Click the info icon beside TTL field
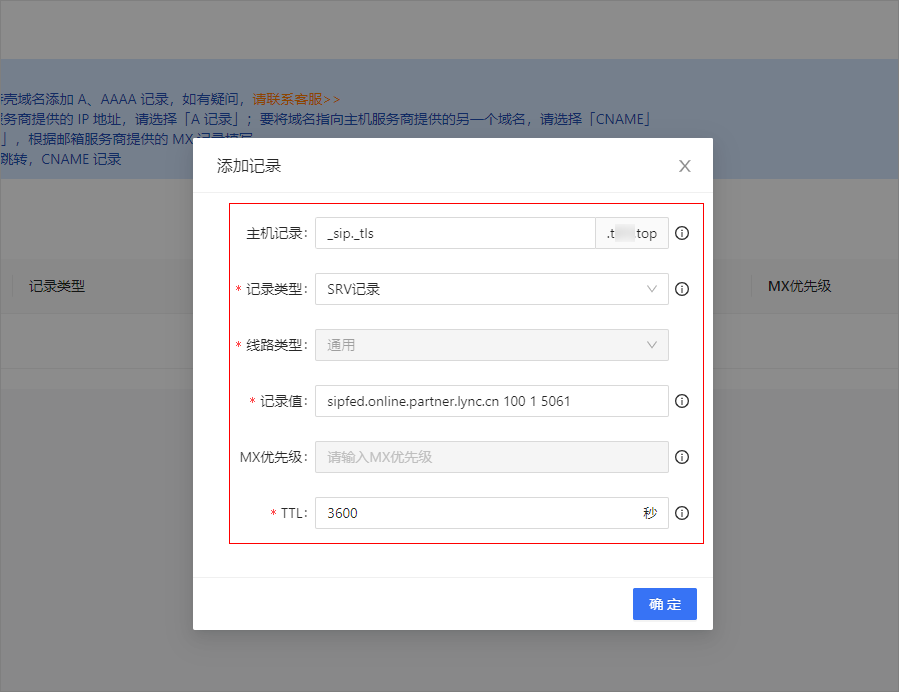 (x=682, y=513)
